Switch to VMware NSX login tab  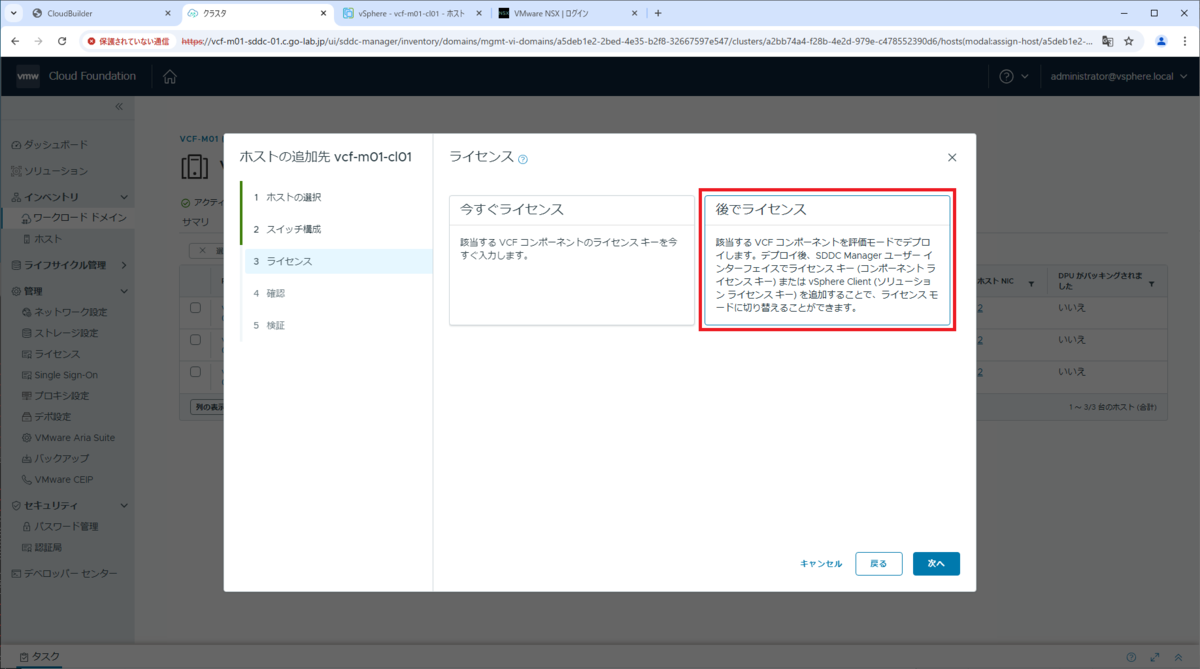(x=566, y=13)
